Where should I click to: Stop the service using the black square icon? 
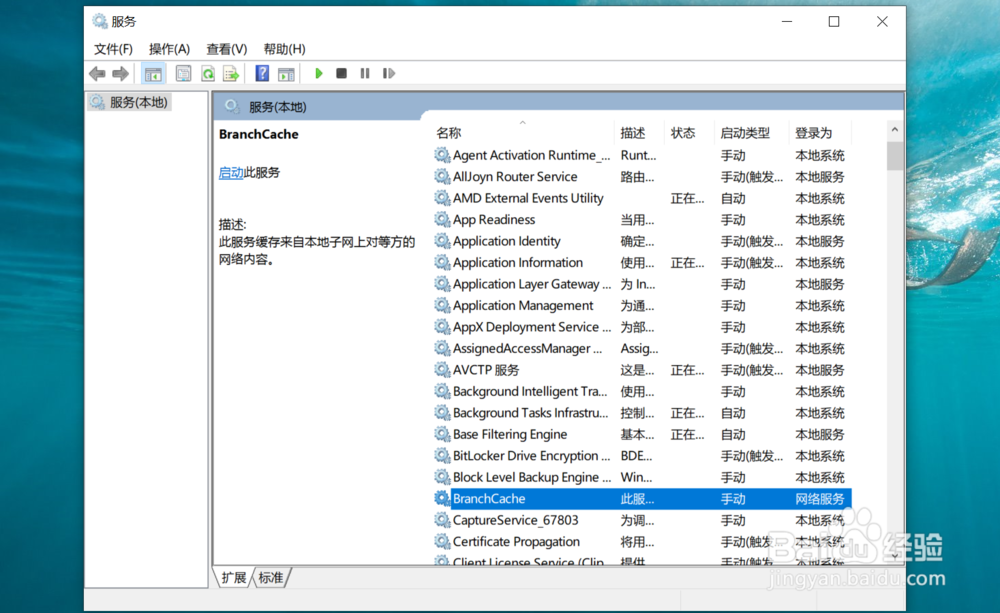[x=341, y=72]
